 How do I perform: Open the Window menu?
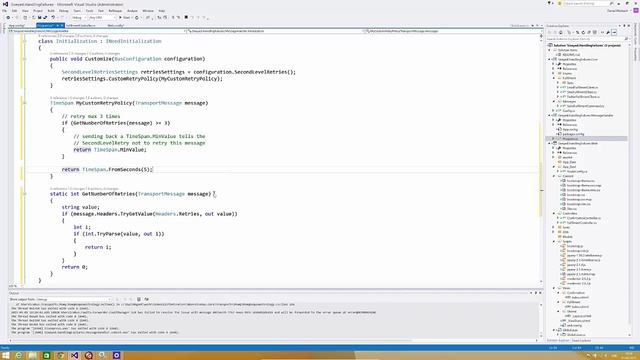148,11
